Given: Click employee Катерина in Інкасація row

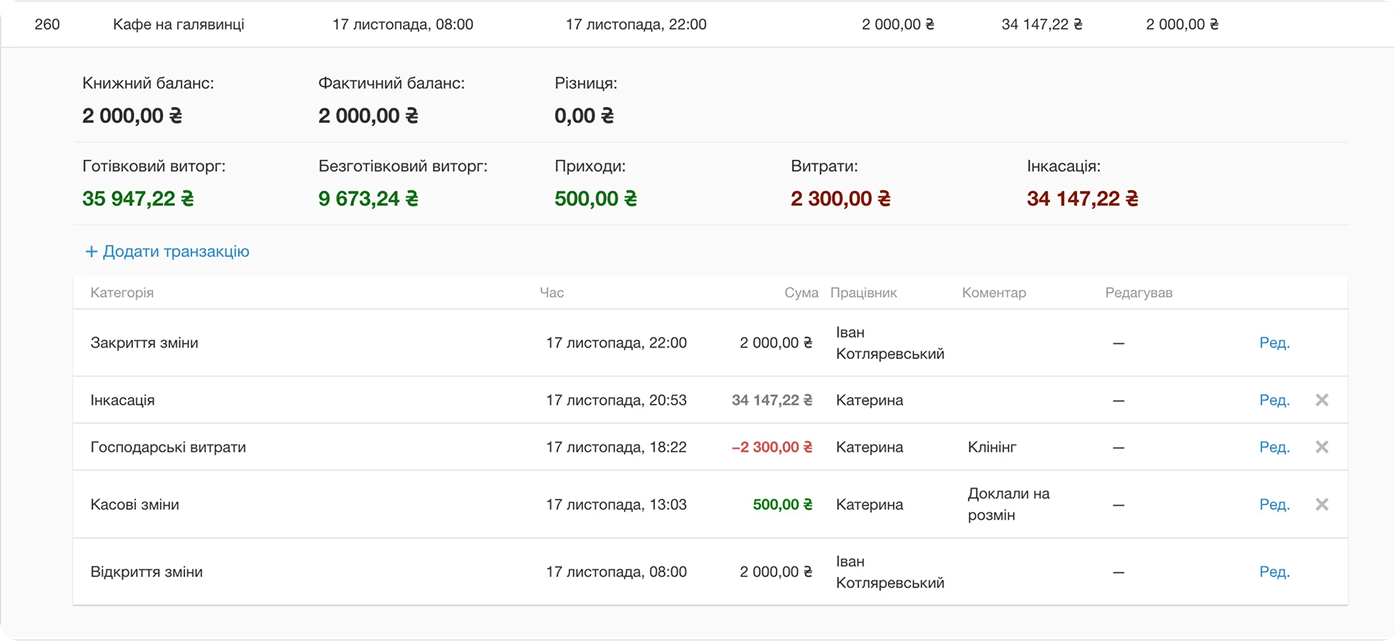Looking at the screenshot, I should click(x=870, y=400).
